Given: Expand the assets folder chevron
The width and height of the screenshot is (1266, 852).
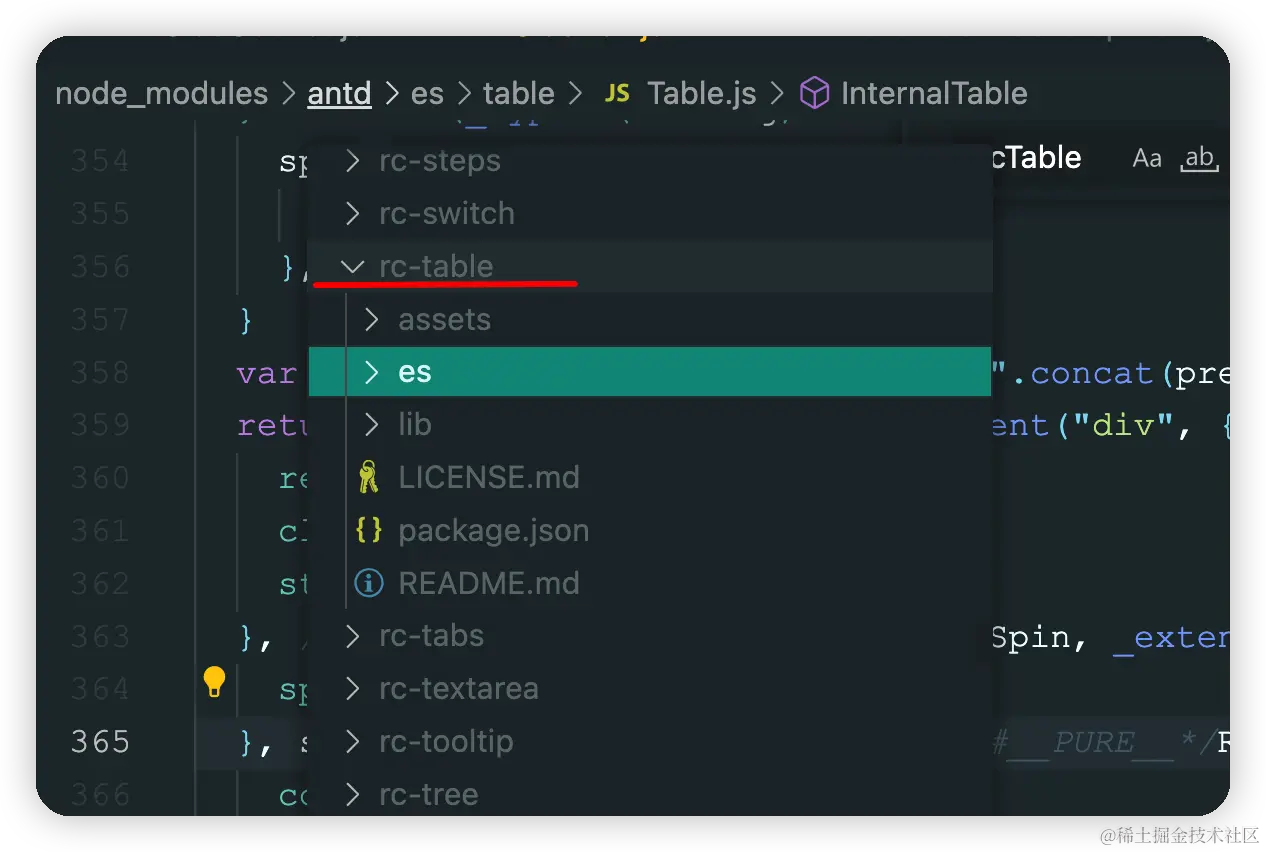Looking at the screenshot, I should click(x=372, y=320).
